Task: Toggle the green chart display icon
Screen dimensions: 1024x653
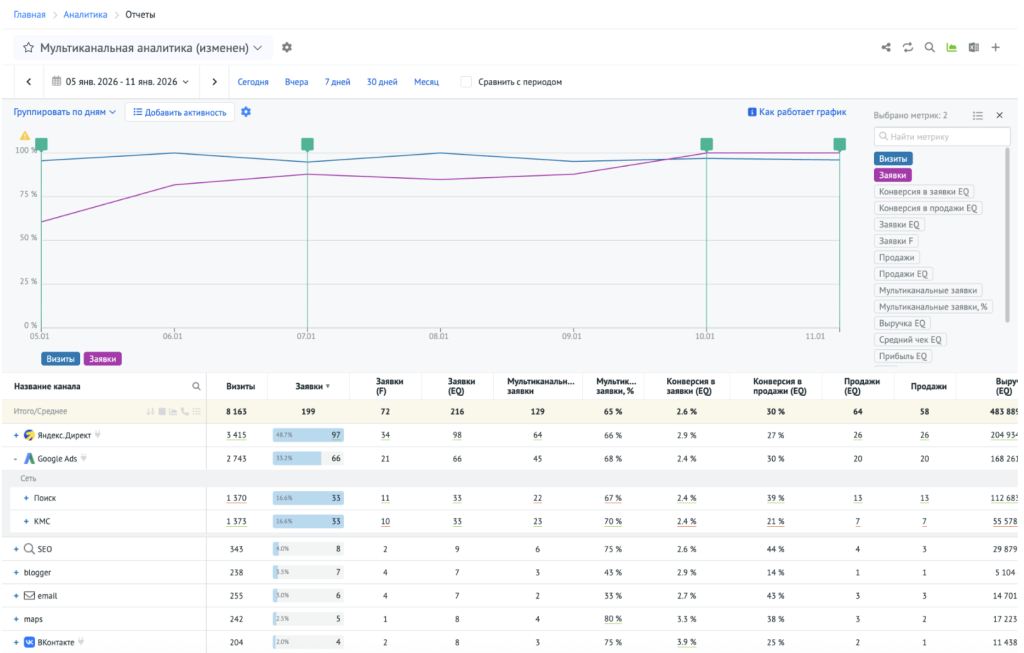Action: (952, 48)
